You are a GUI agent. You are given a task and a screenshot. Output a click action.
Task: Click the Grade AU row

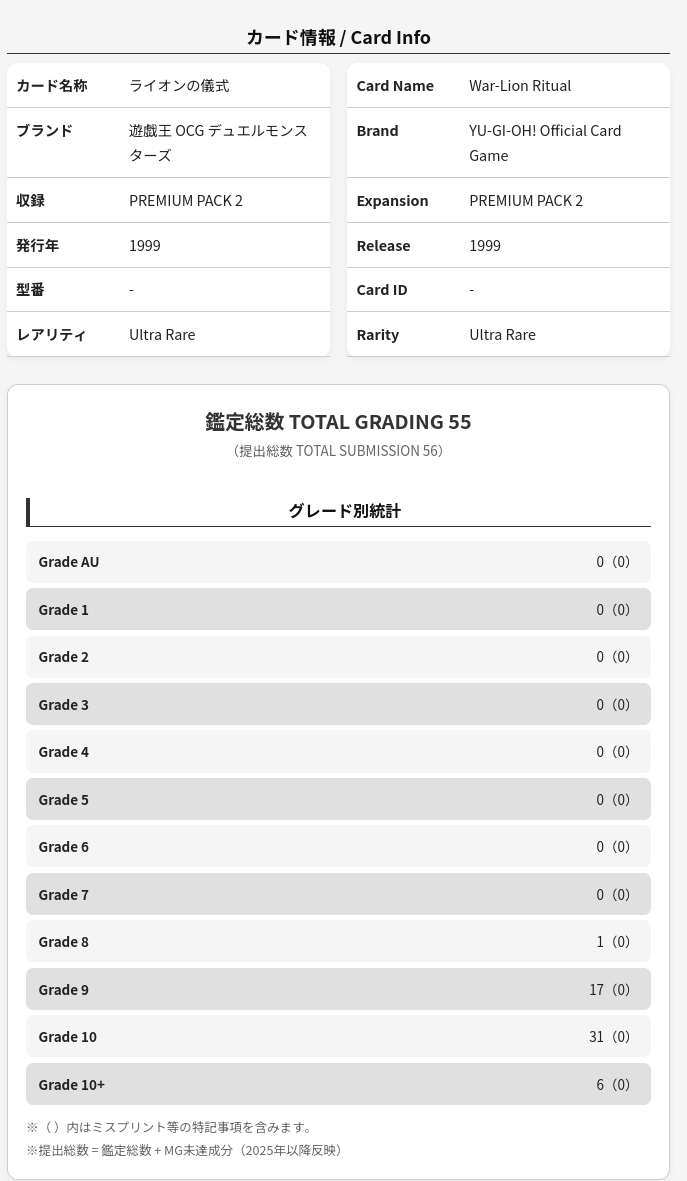[x=338, y=562]
